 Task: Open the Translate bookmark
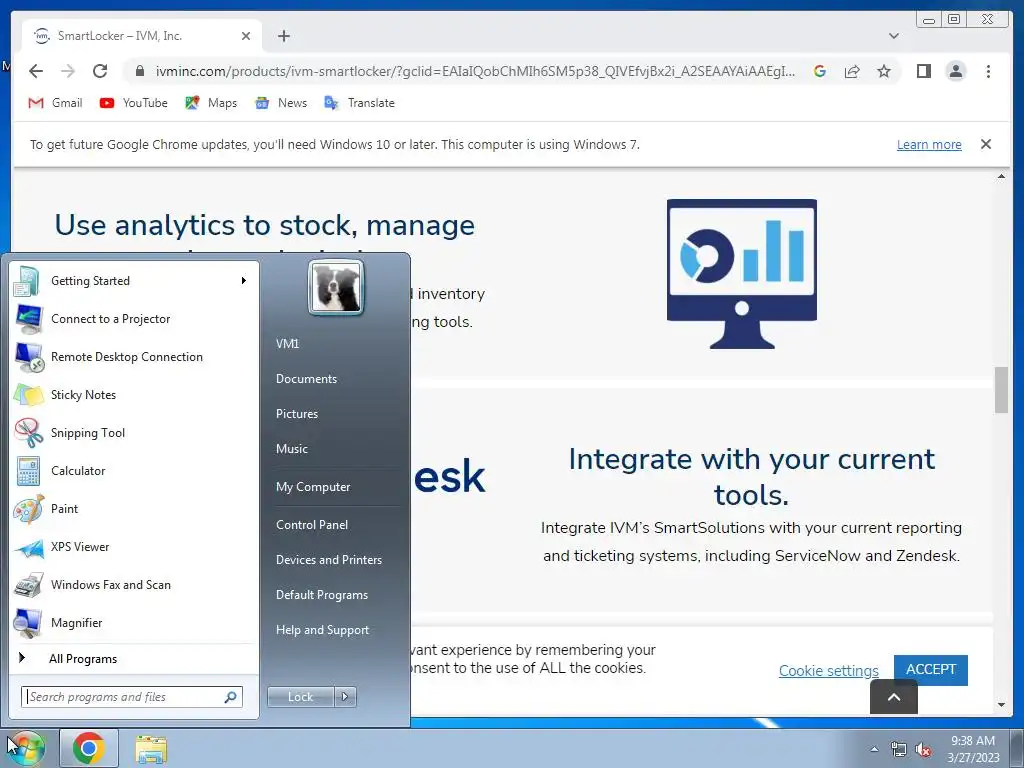click(360, 103)
